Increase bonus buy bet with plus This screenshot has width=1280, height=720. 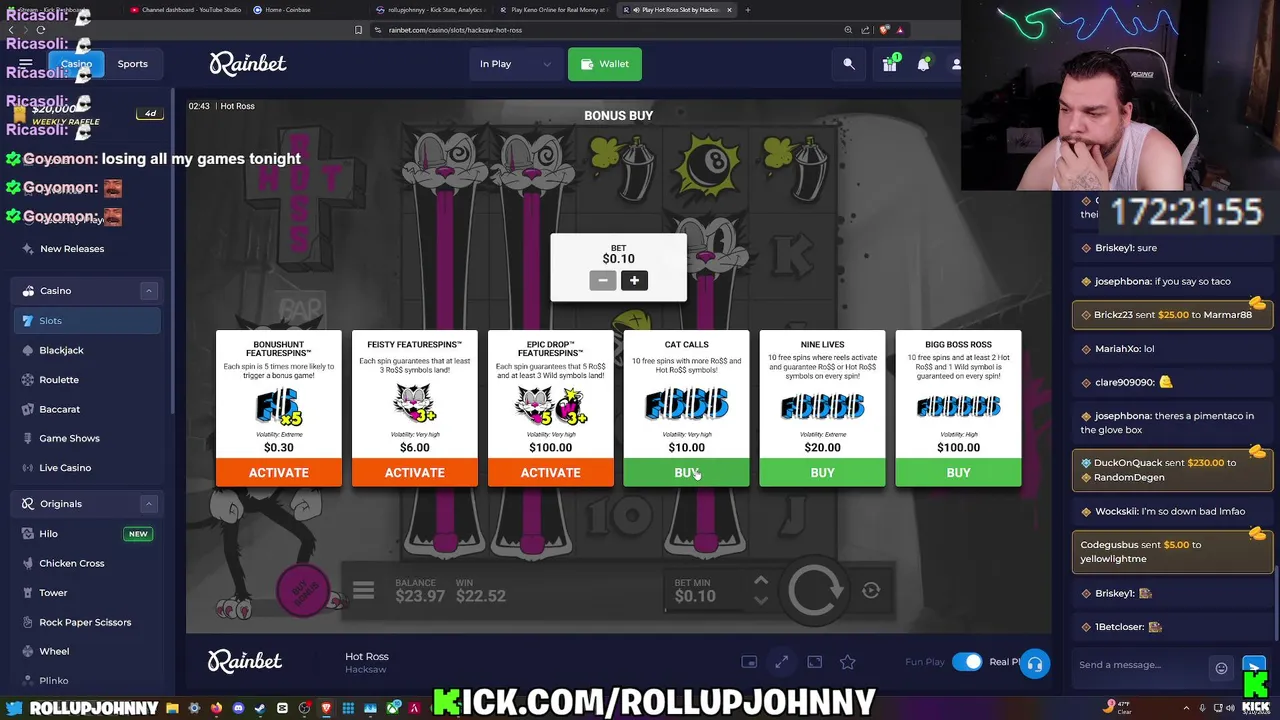[634, 281]
